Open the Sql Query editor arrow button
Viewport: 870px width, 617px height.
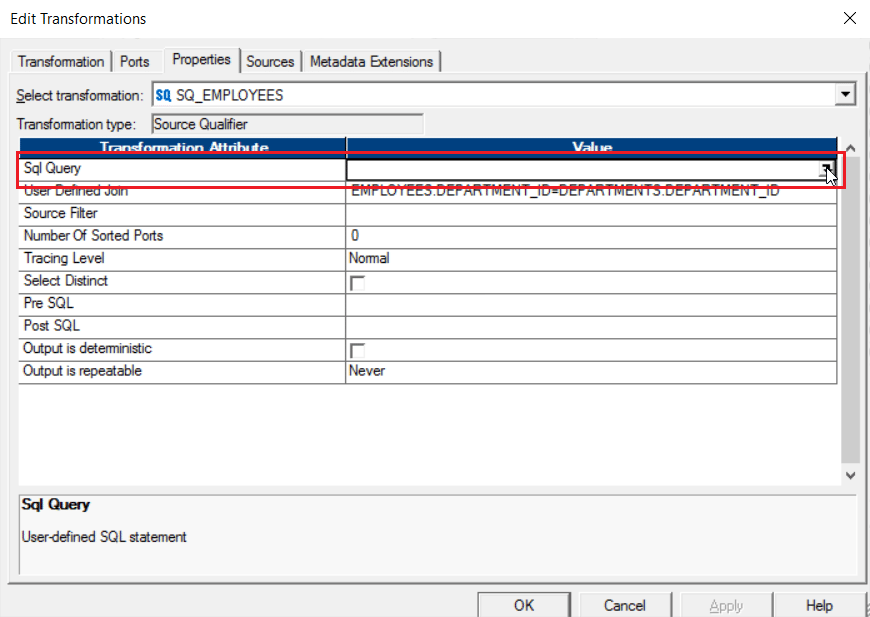827,169
